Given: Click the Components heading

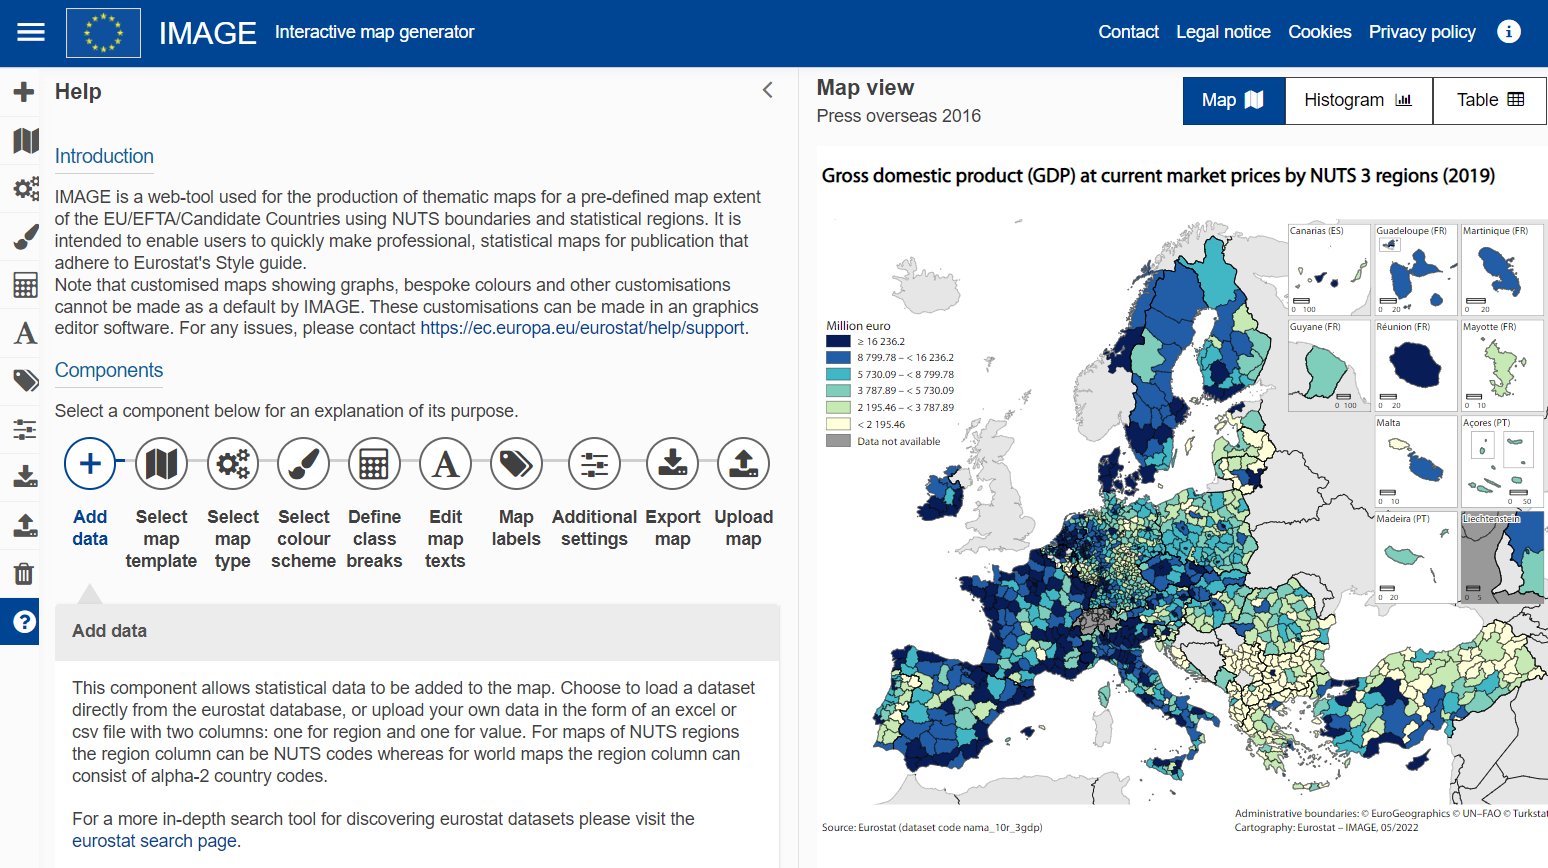Looking at the screenshot, I should (109, 370).
